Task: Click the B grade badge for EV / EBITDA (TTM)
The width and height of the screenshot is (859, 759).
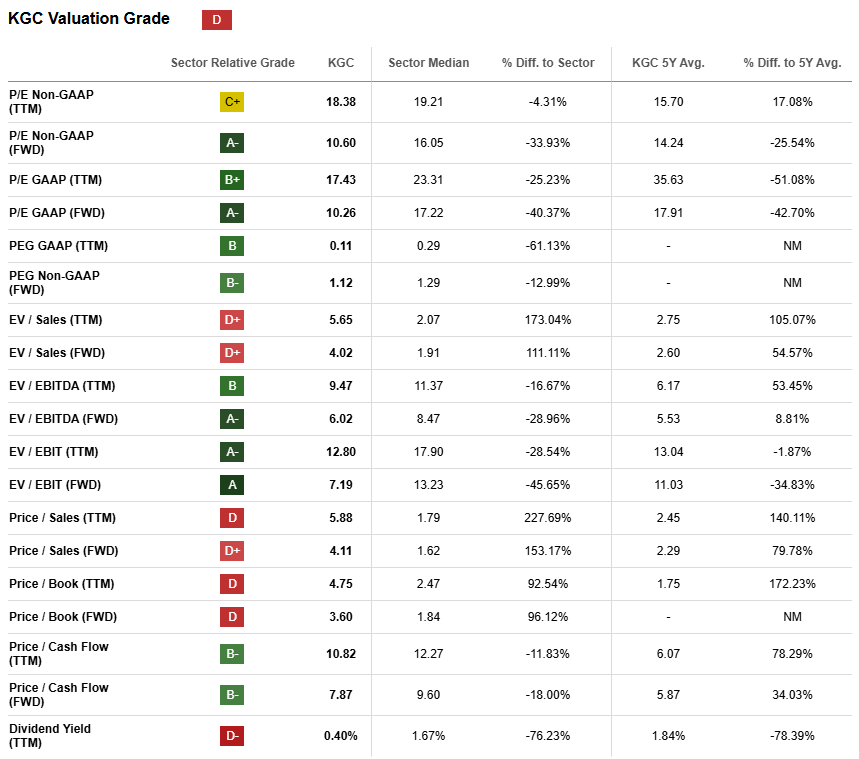Action: [x=232, y=386]
